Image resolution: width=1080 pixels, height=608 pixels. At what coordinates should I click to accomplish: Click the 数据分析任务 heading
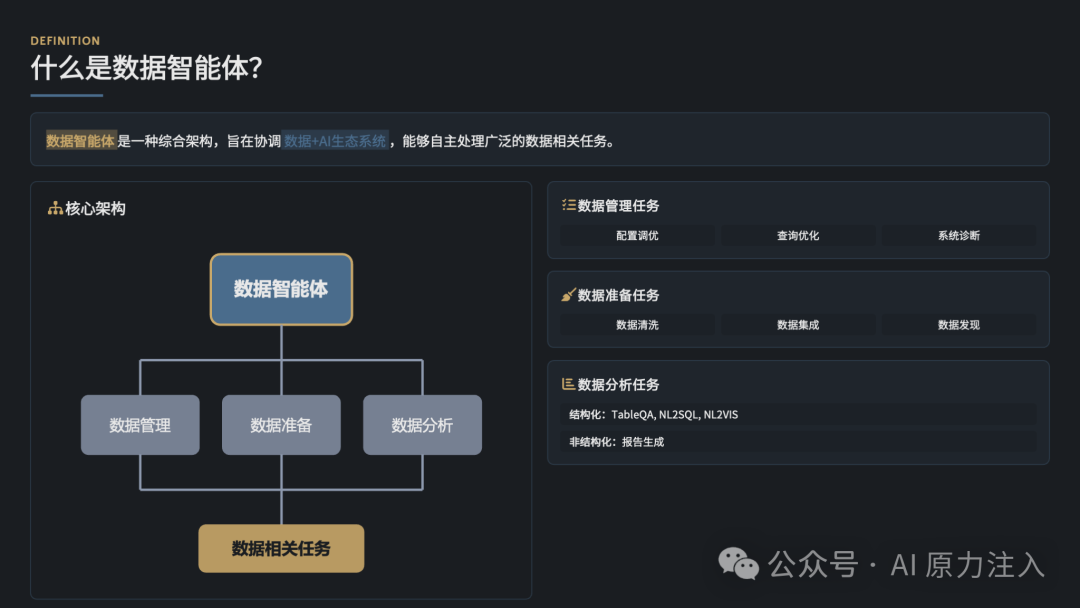tap(618, 384)
